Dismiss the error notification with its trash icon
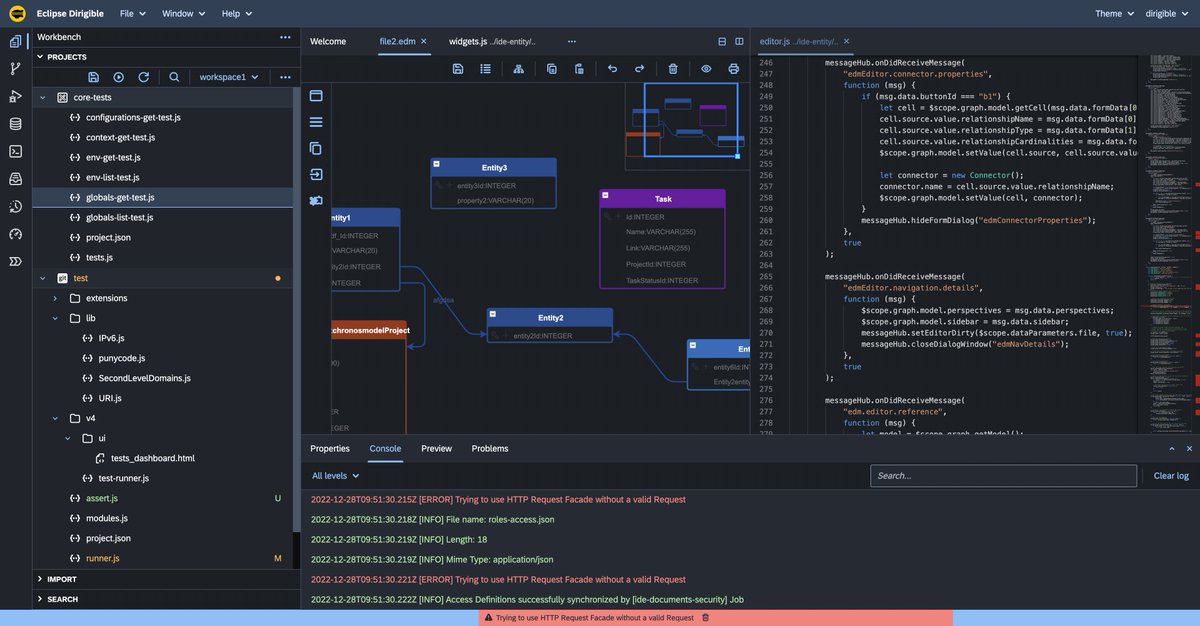The width and height of the screenshot is (1200, 626). pos(705,618)
